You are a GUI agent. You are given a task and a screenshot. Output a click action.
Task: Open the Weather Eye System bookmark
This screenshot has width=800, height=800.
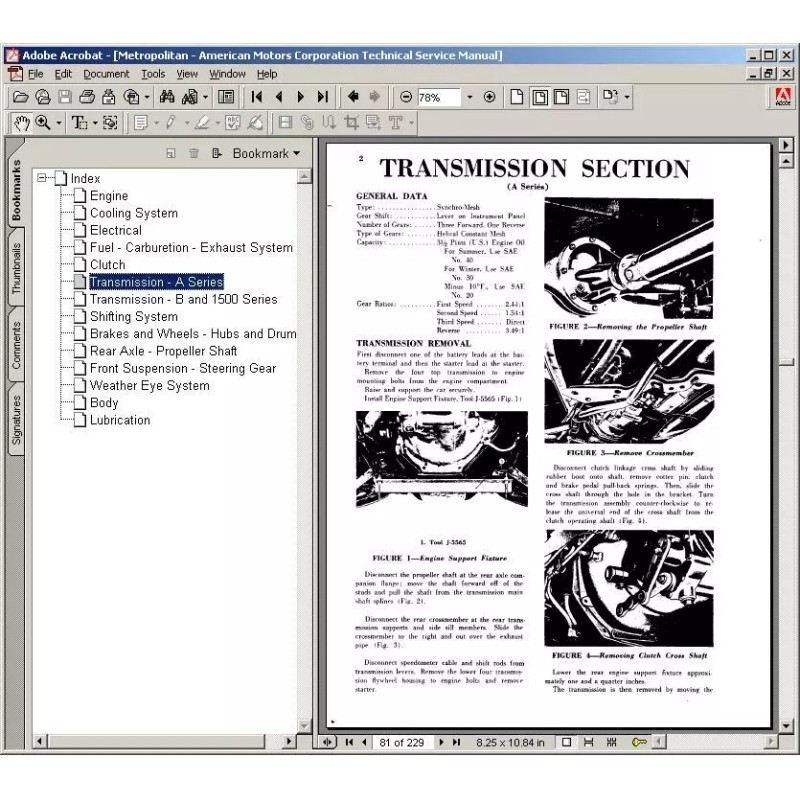(149, 385)
